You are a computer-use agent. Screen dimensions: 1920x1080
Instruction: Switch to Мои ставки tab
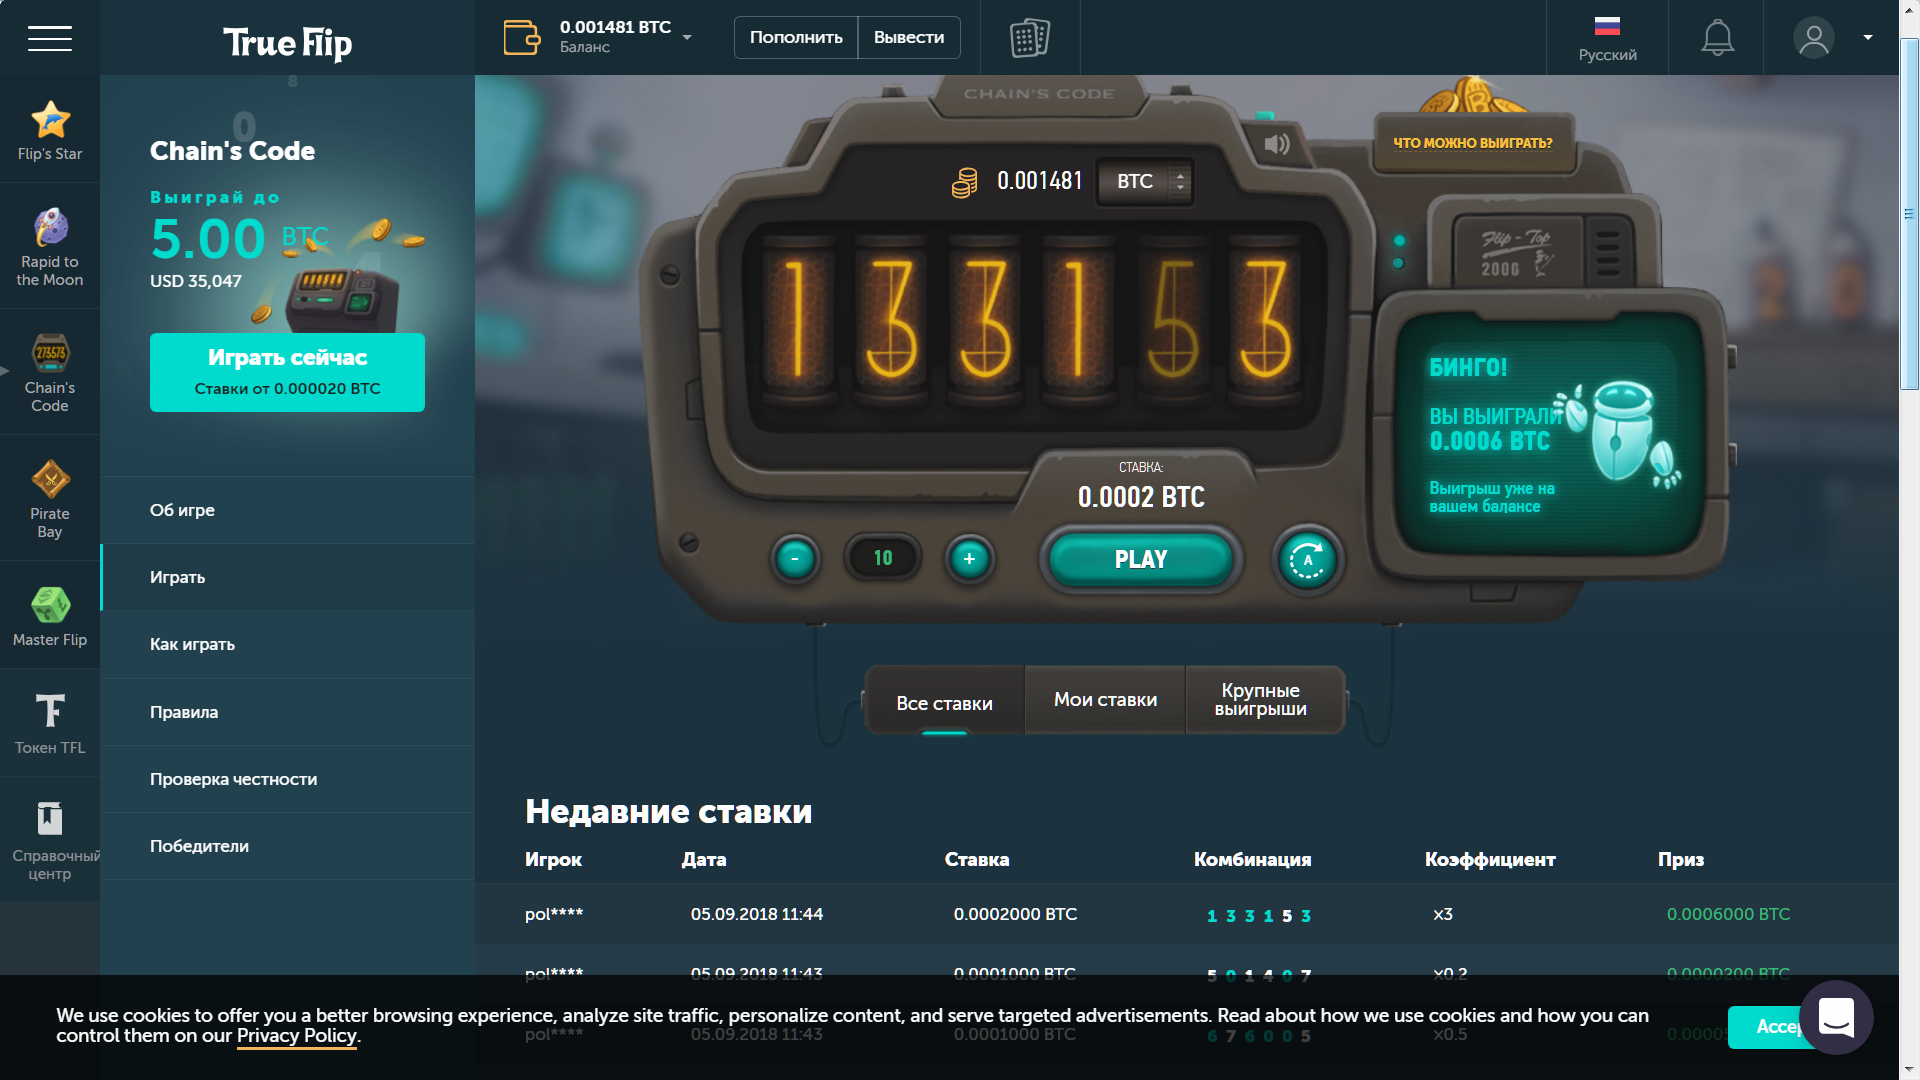[x=1105, y=700]
